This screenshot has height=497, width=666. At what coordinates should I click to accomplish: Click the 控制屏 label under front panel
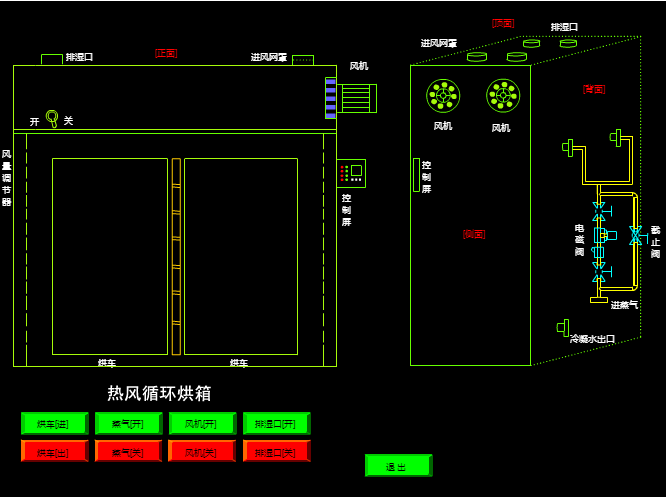(x=347, y=210)
